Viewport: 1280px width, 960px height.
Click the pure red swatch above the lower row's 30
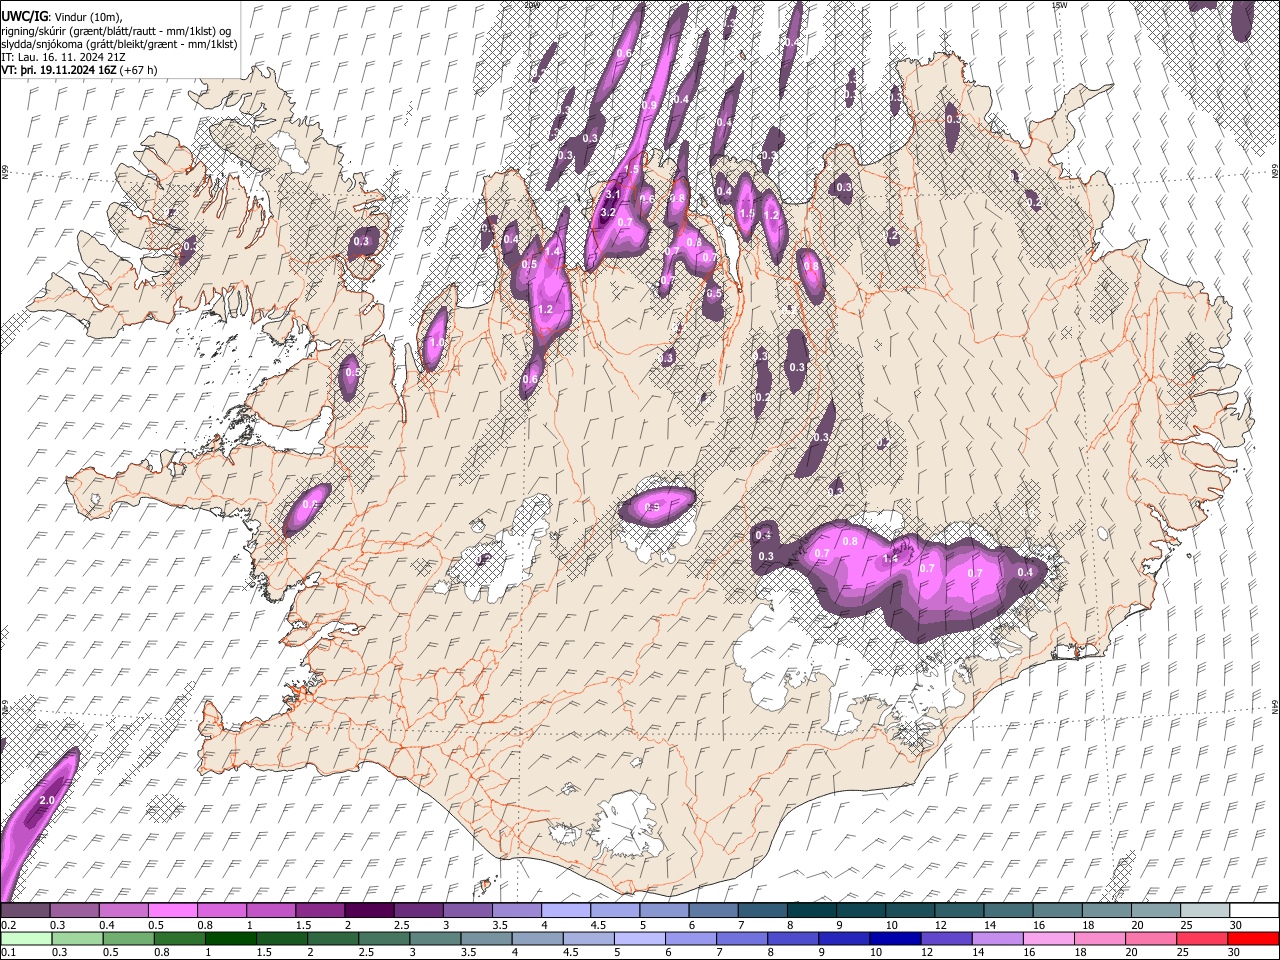click(1252, 938)
